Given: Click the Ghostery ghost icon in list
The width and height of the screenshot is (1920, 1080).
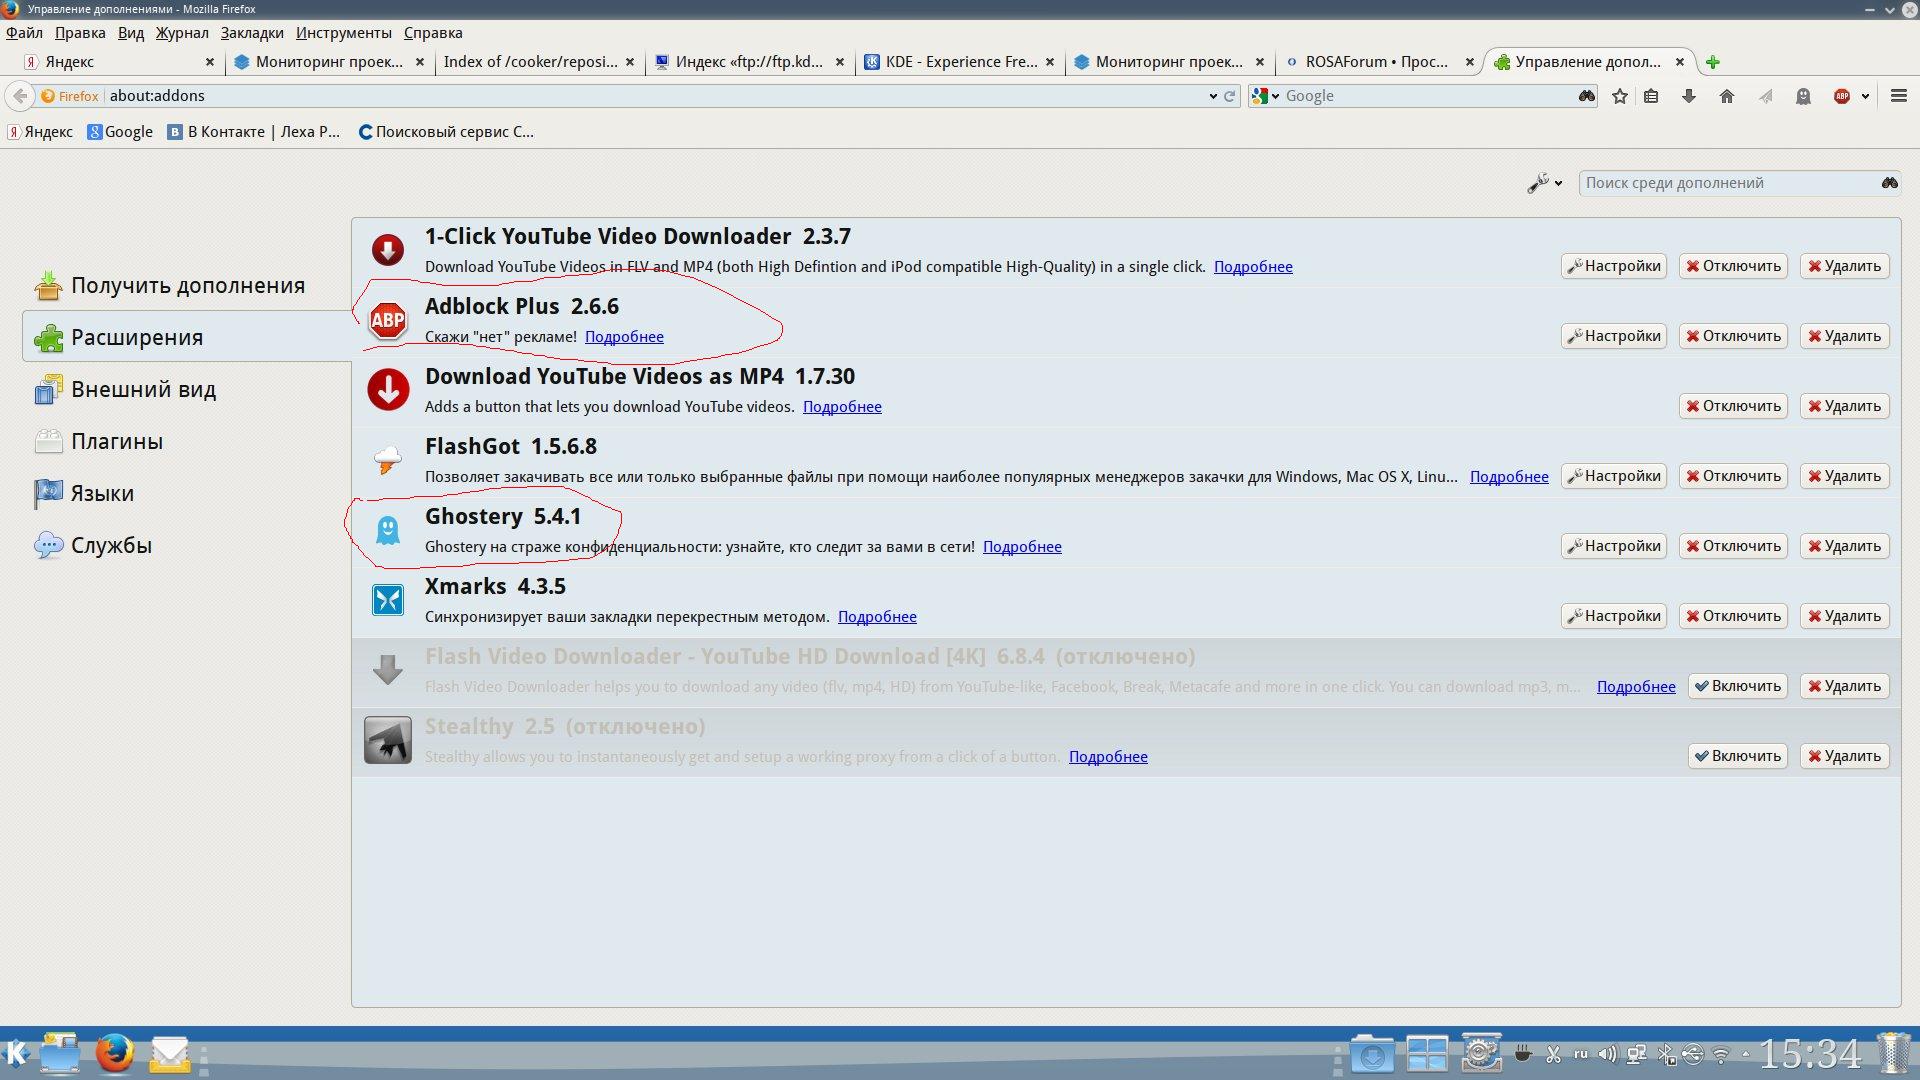Looking at the screenshot, I should 388,530.
